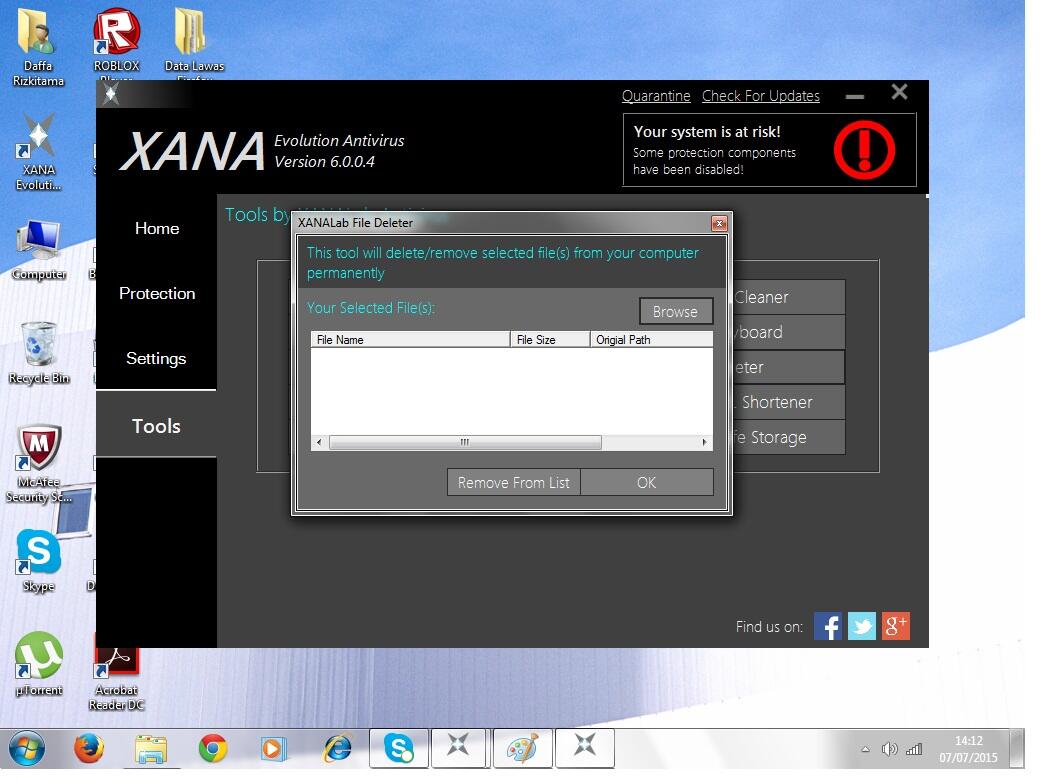Open XANA Evolution desktop shortcut
The height and width of the screenshot is (780, 1040).
click(38, 151)
